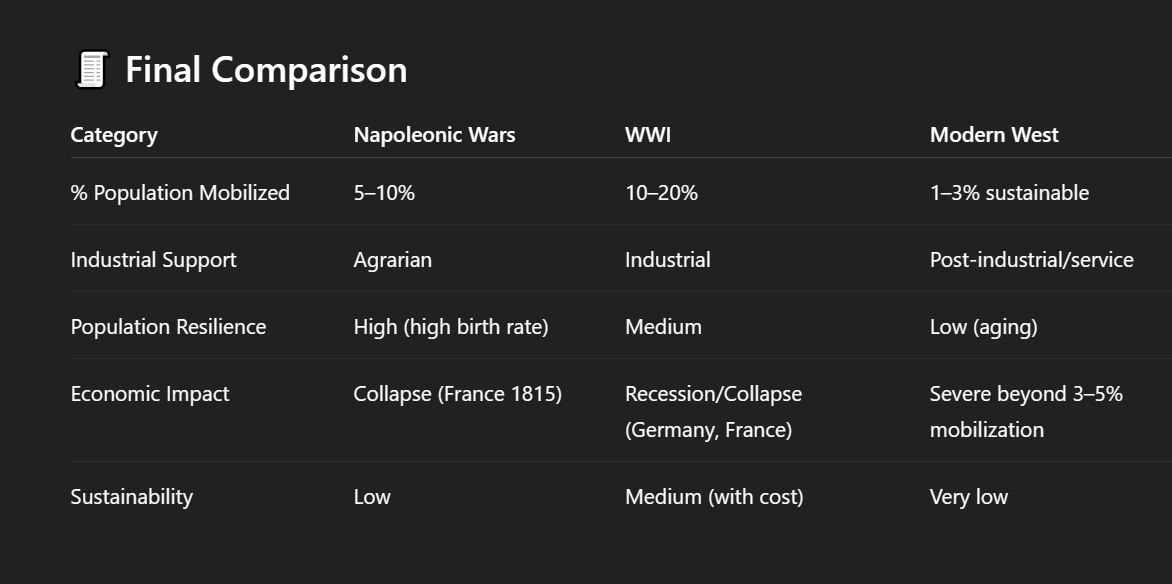
Task: Select the 1–3% sustainable cell
Action: [1009, 192]
